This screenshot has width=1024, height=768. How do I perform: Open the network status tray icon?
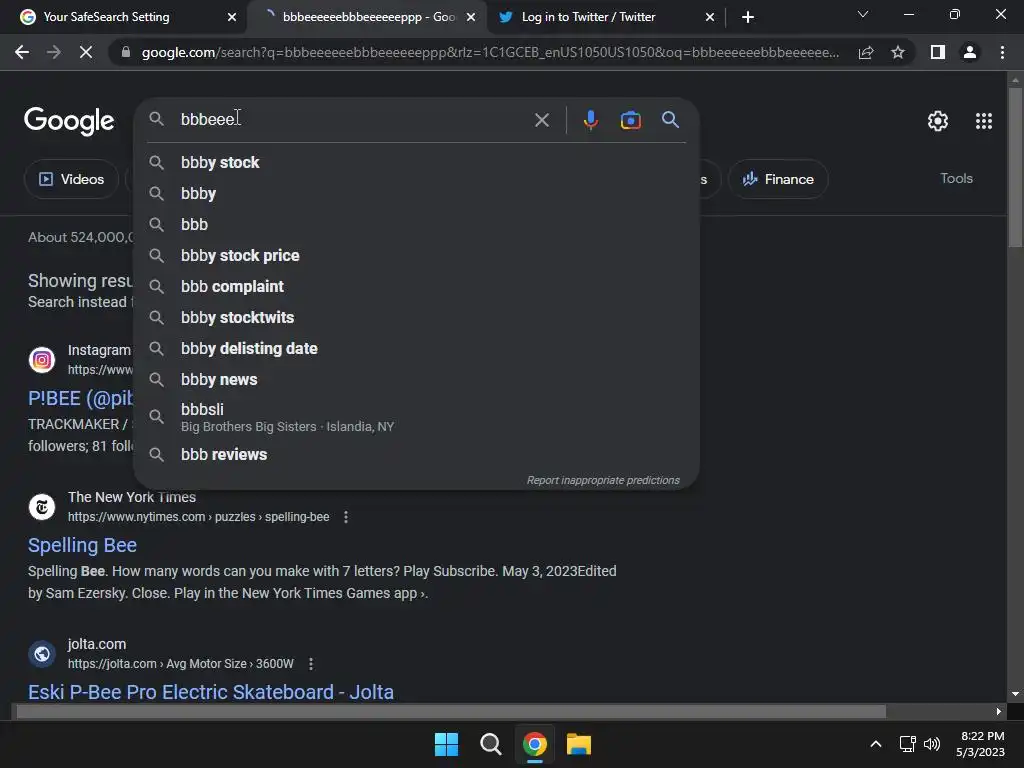(907, 744)
